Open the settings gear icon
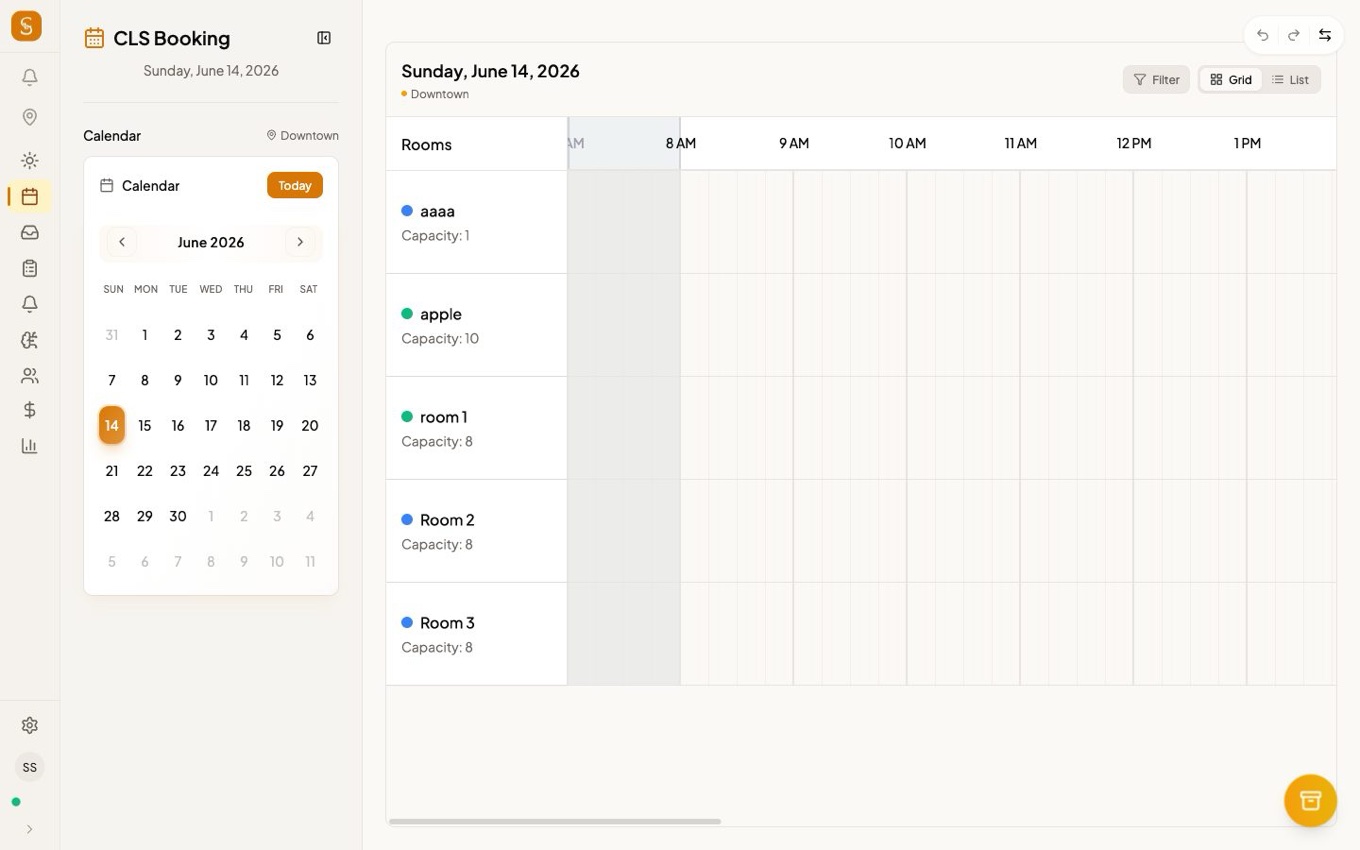The width and height of the screenshot is (1360, 850). 30,725
